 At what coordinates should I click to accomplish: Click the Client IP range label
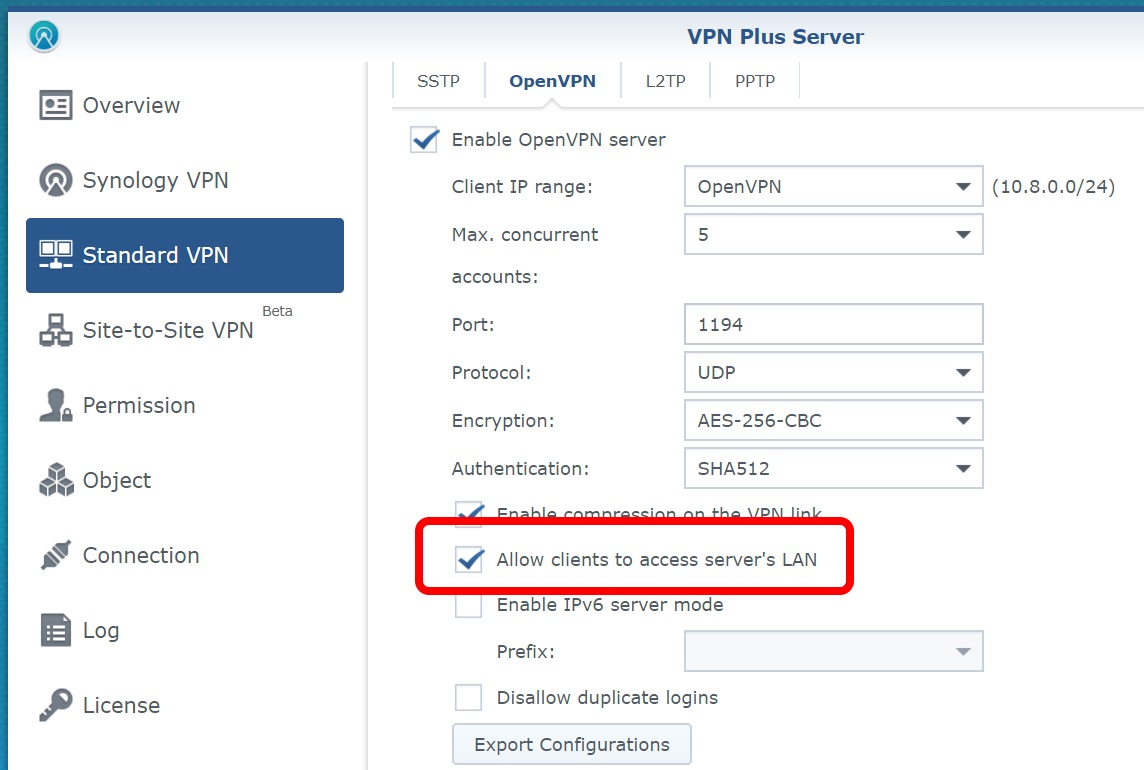pyautogui.click(x=522, y=187)
